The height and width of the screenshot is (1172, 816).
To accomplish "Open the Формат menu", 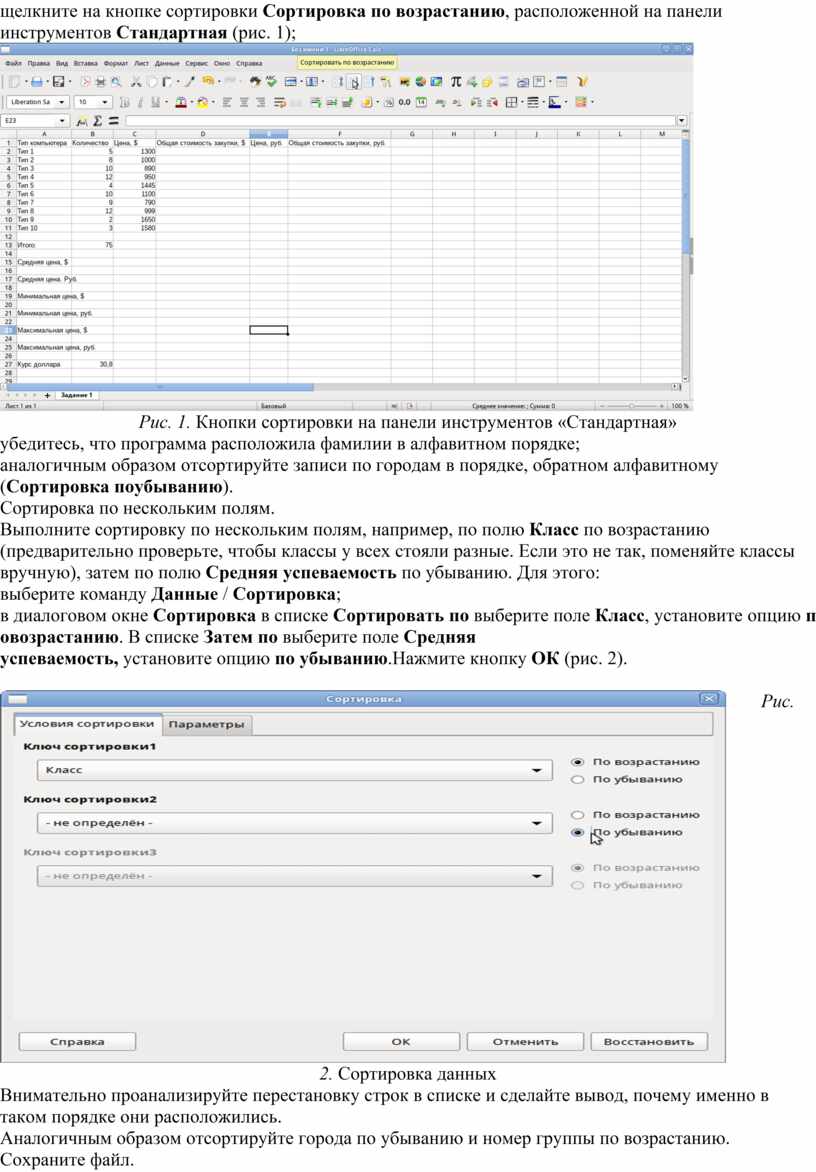I will tap(116, 64).
